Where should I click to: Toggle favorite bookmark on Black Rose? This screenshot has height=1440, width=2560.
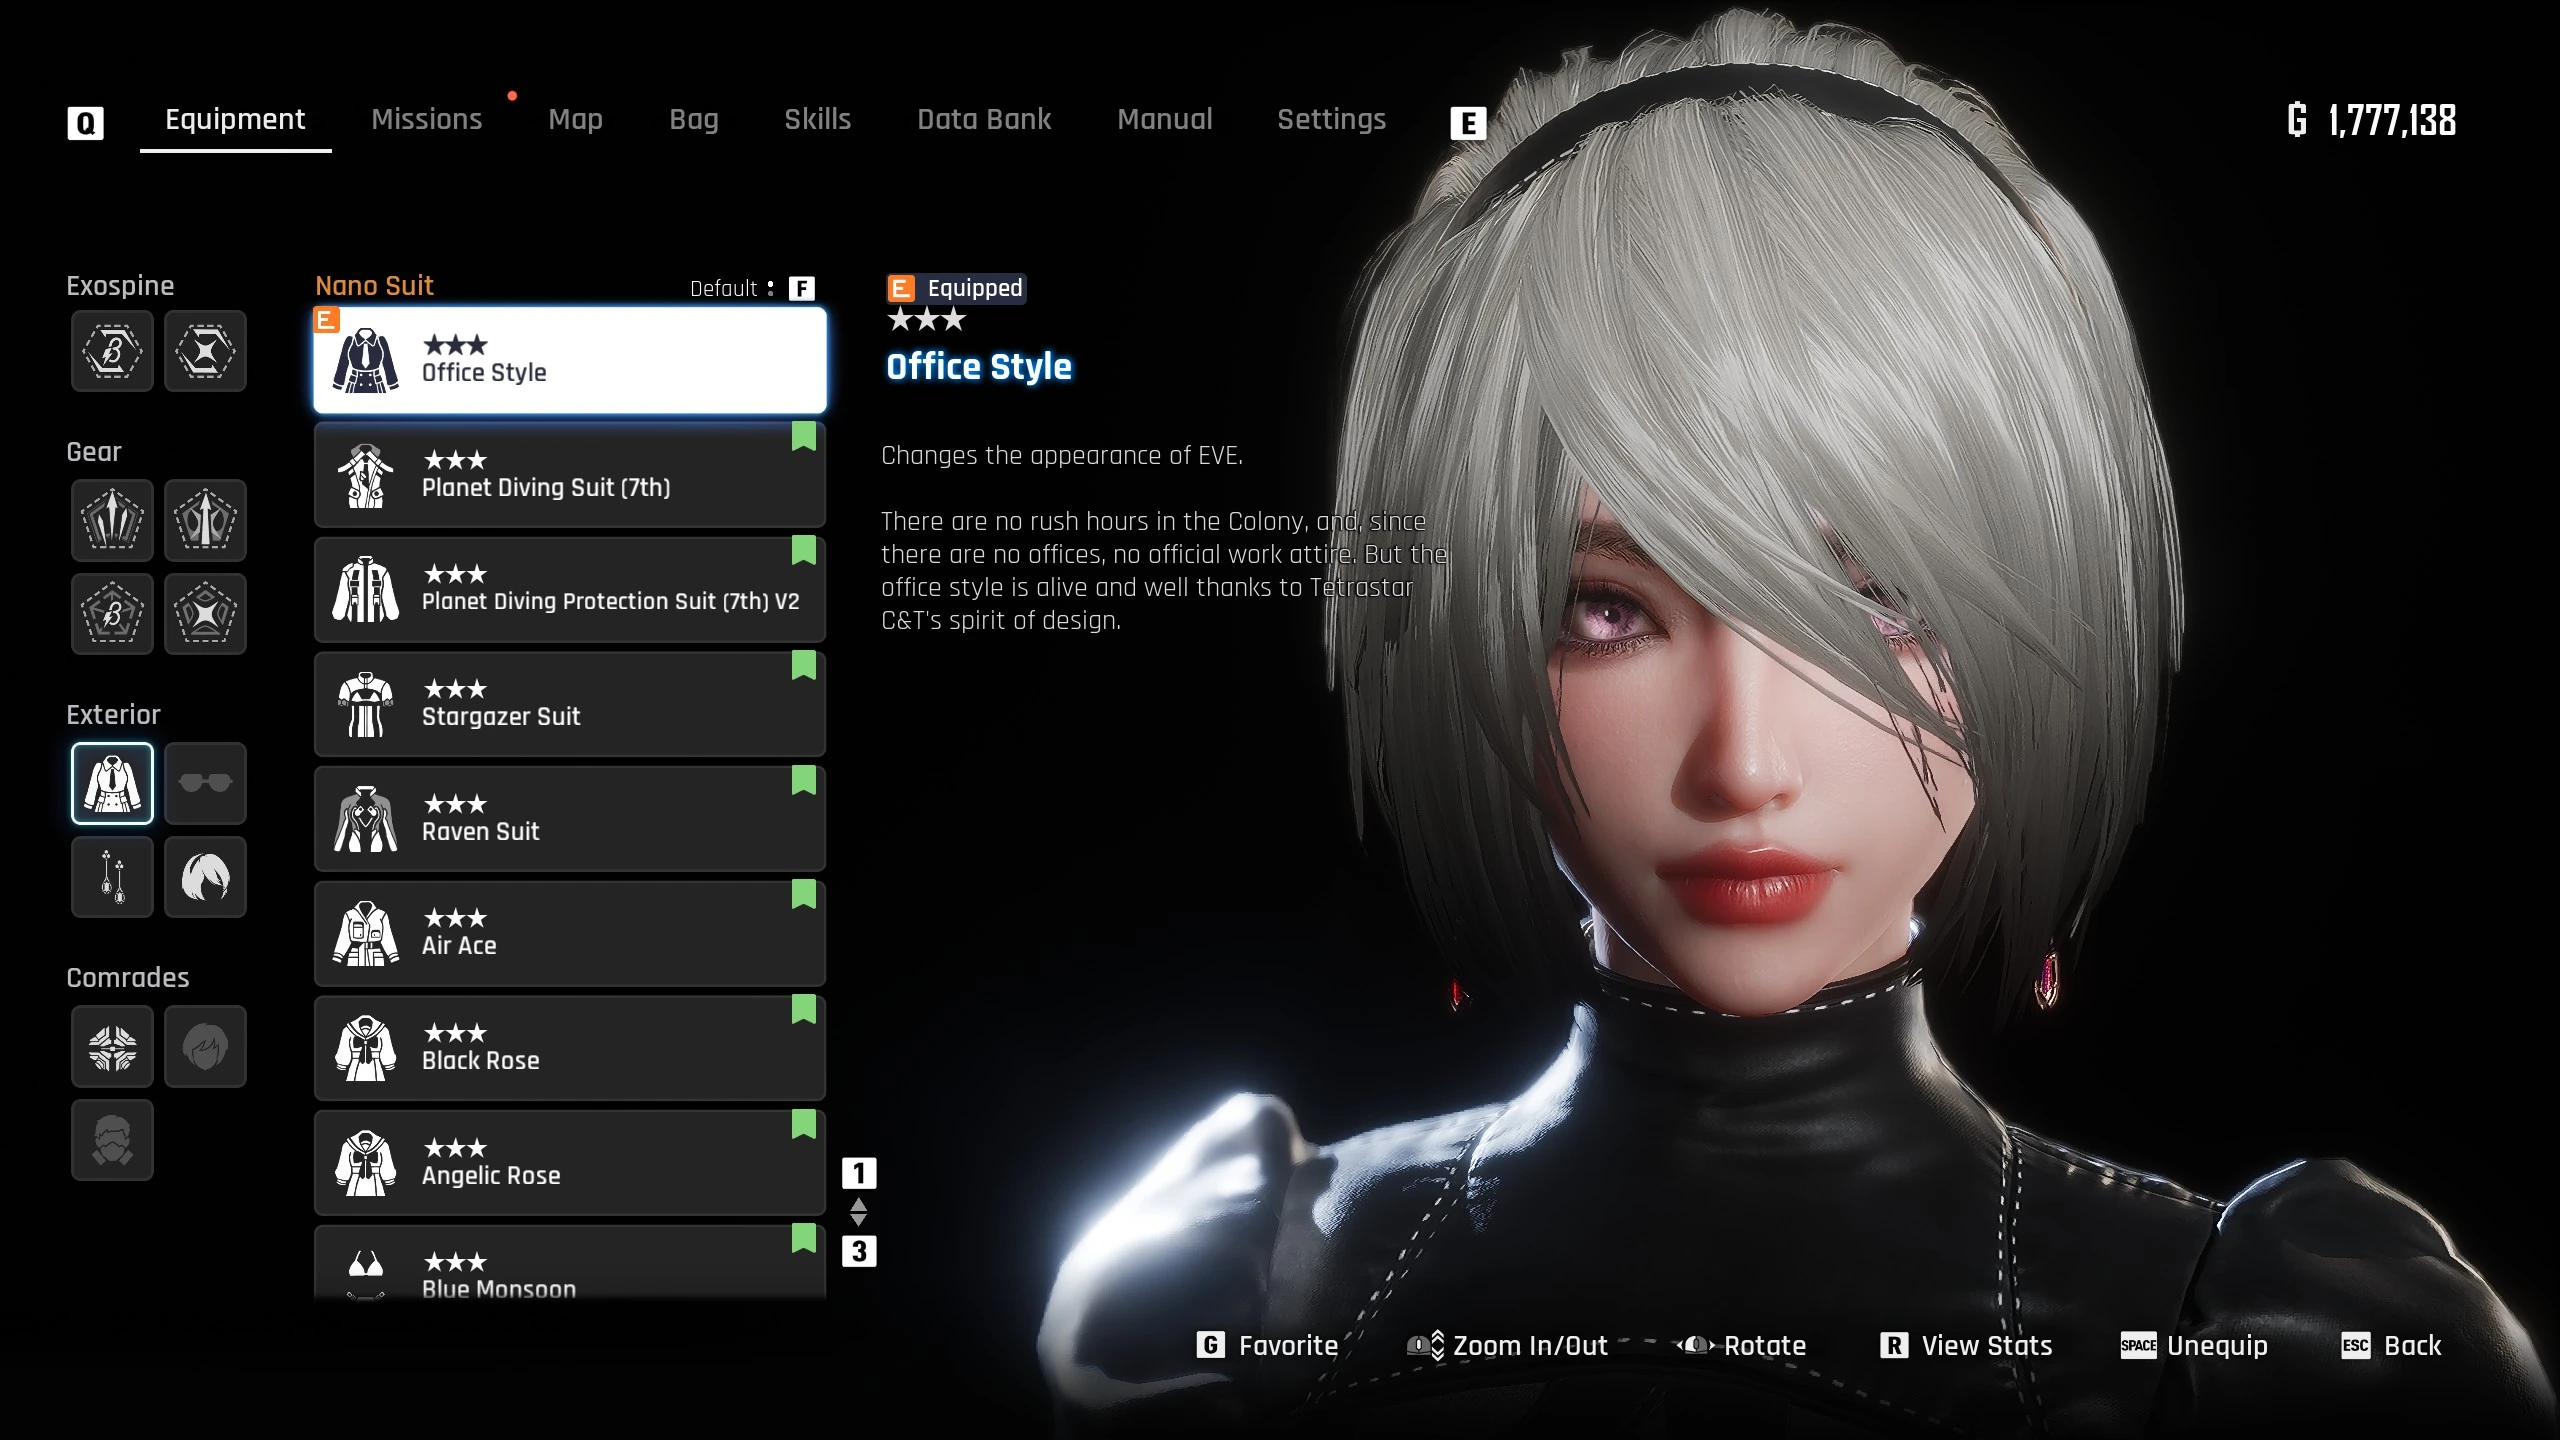(x=804, y=1010)
